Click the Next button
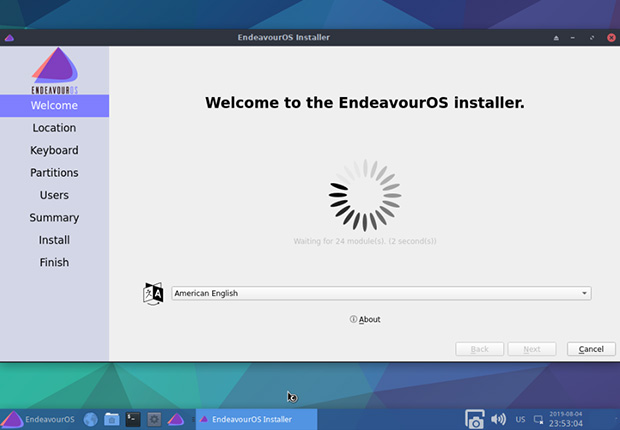The width and height of the screenshot is (620, 430). pos(532,349)
